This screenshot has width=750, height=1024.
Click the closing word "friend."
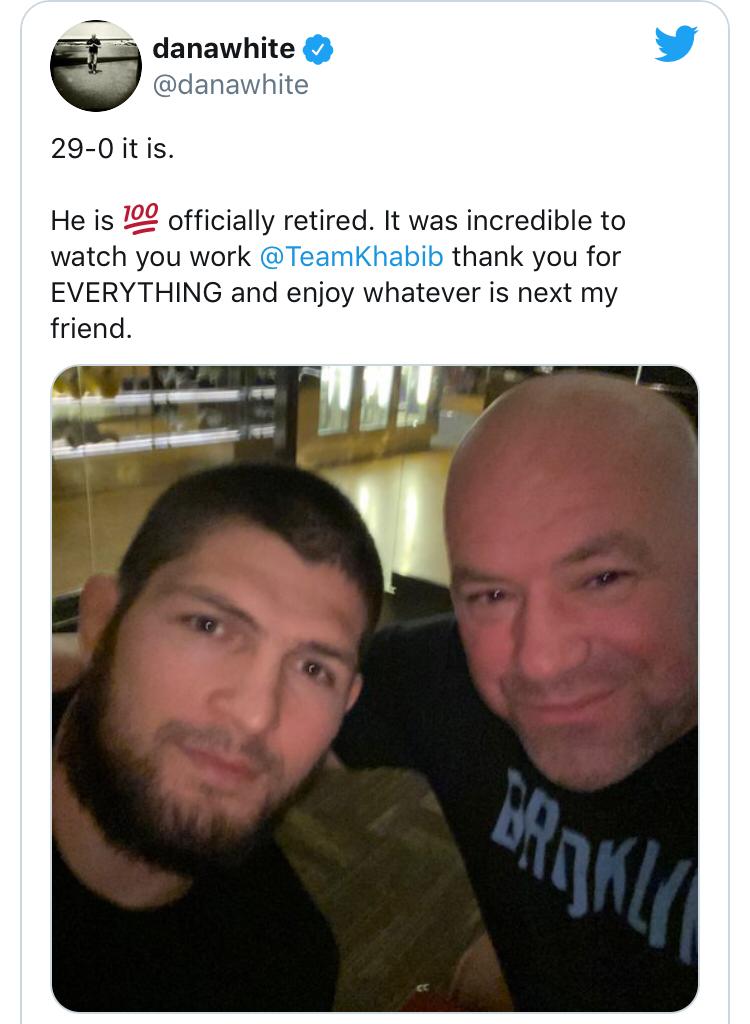pyautogui.click(x=91, y=329)
